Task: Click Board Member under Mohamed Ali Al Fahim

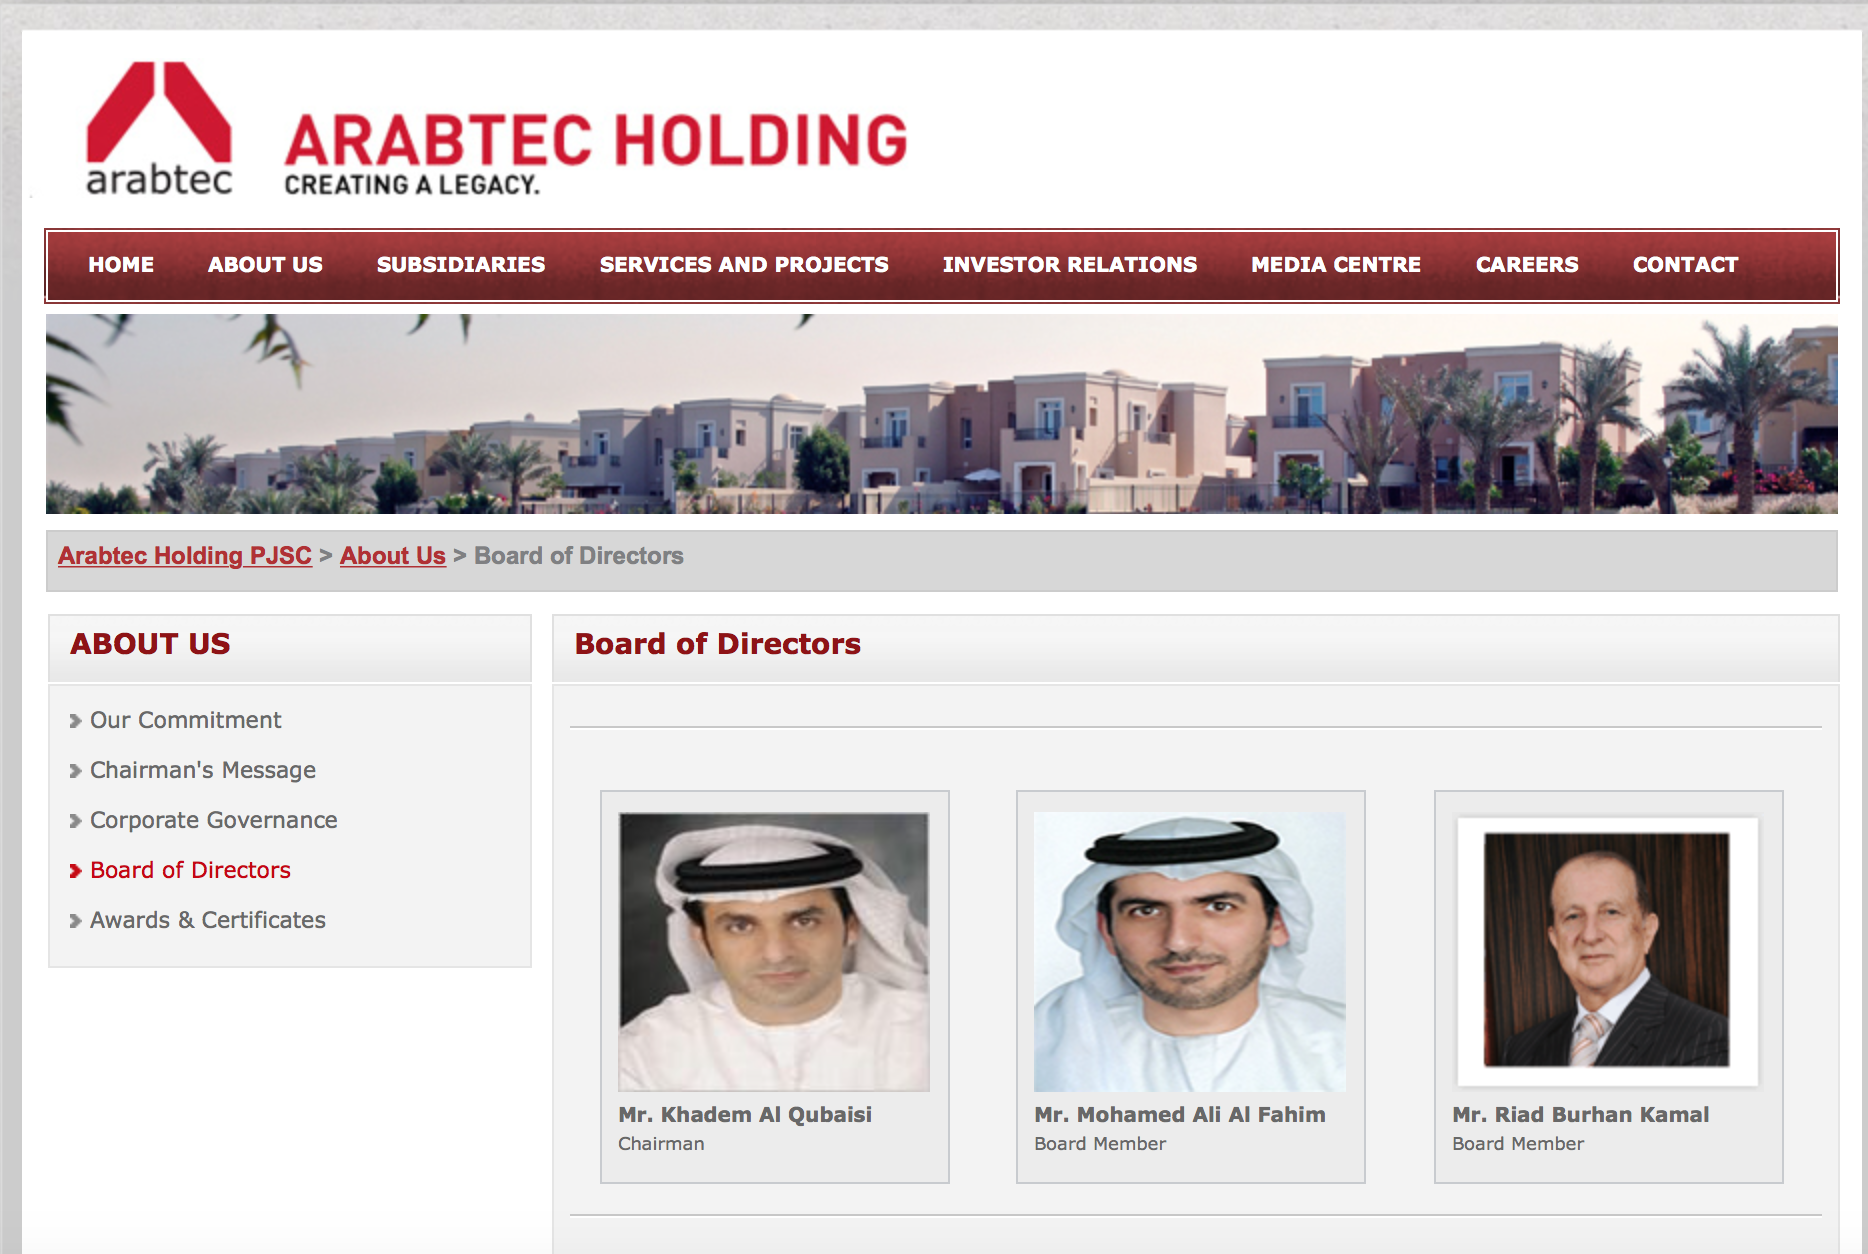Action: [1100, 1144]
